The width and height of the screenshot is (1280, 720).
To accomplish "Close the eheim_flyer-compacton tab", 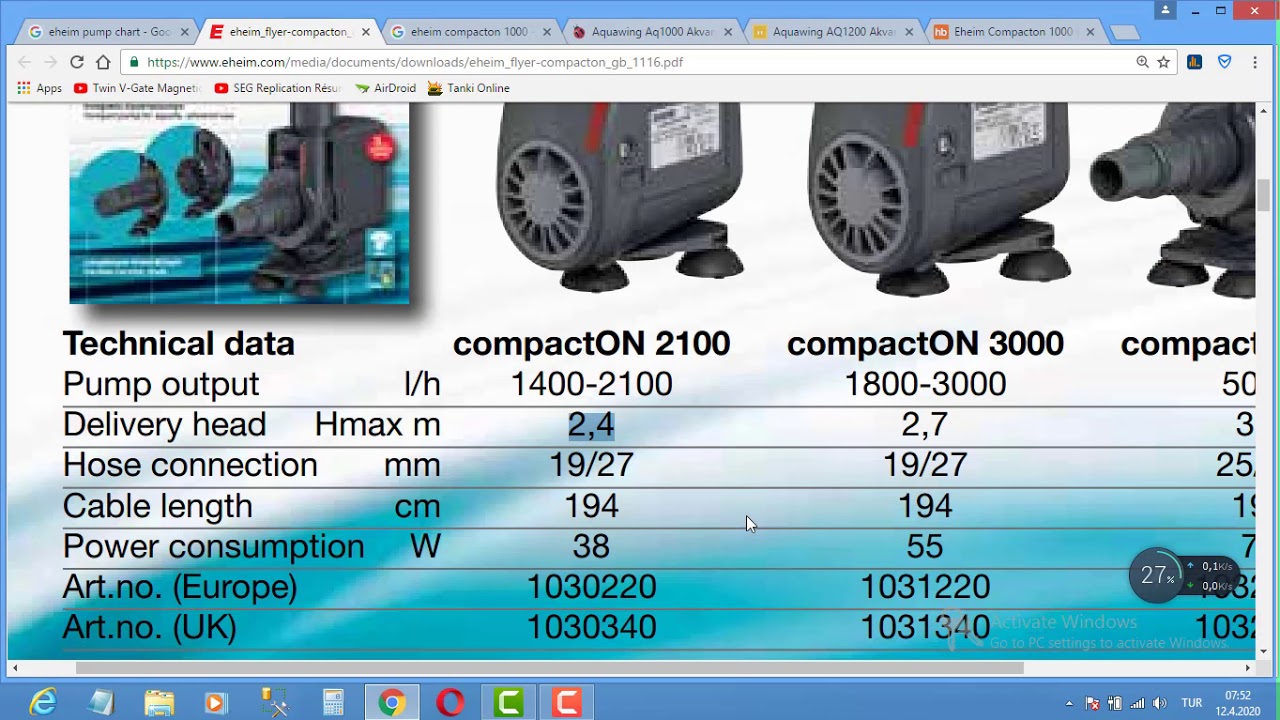I will 365,32.
